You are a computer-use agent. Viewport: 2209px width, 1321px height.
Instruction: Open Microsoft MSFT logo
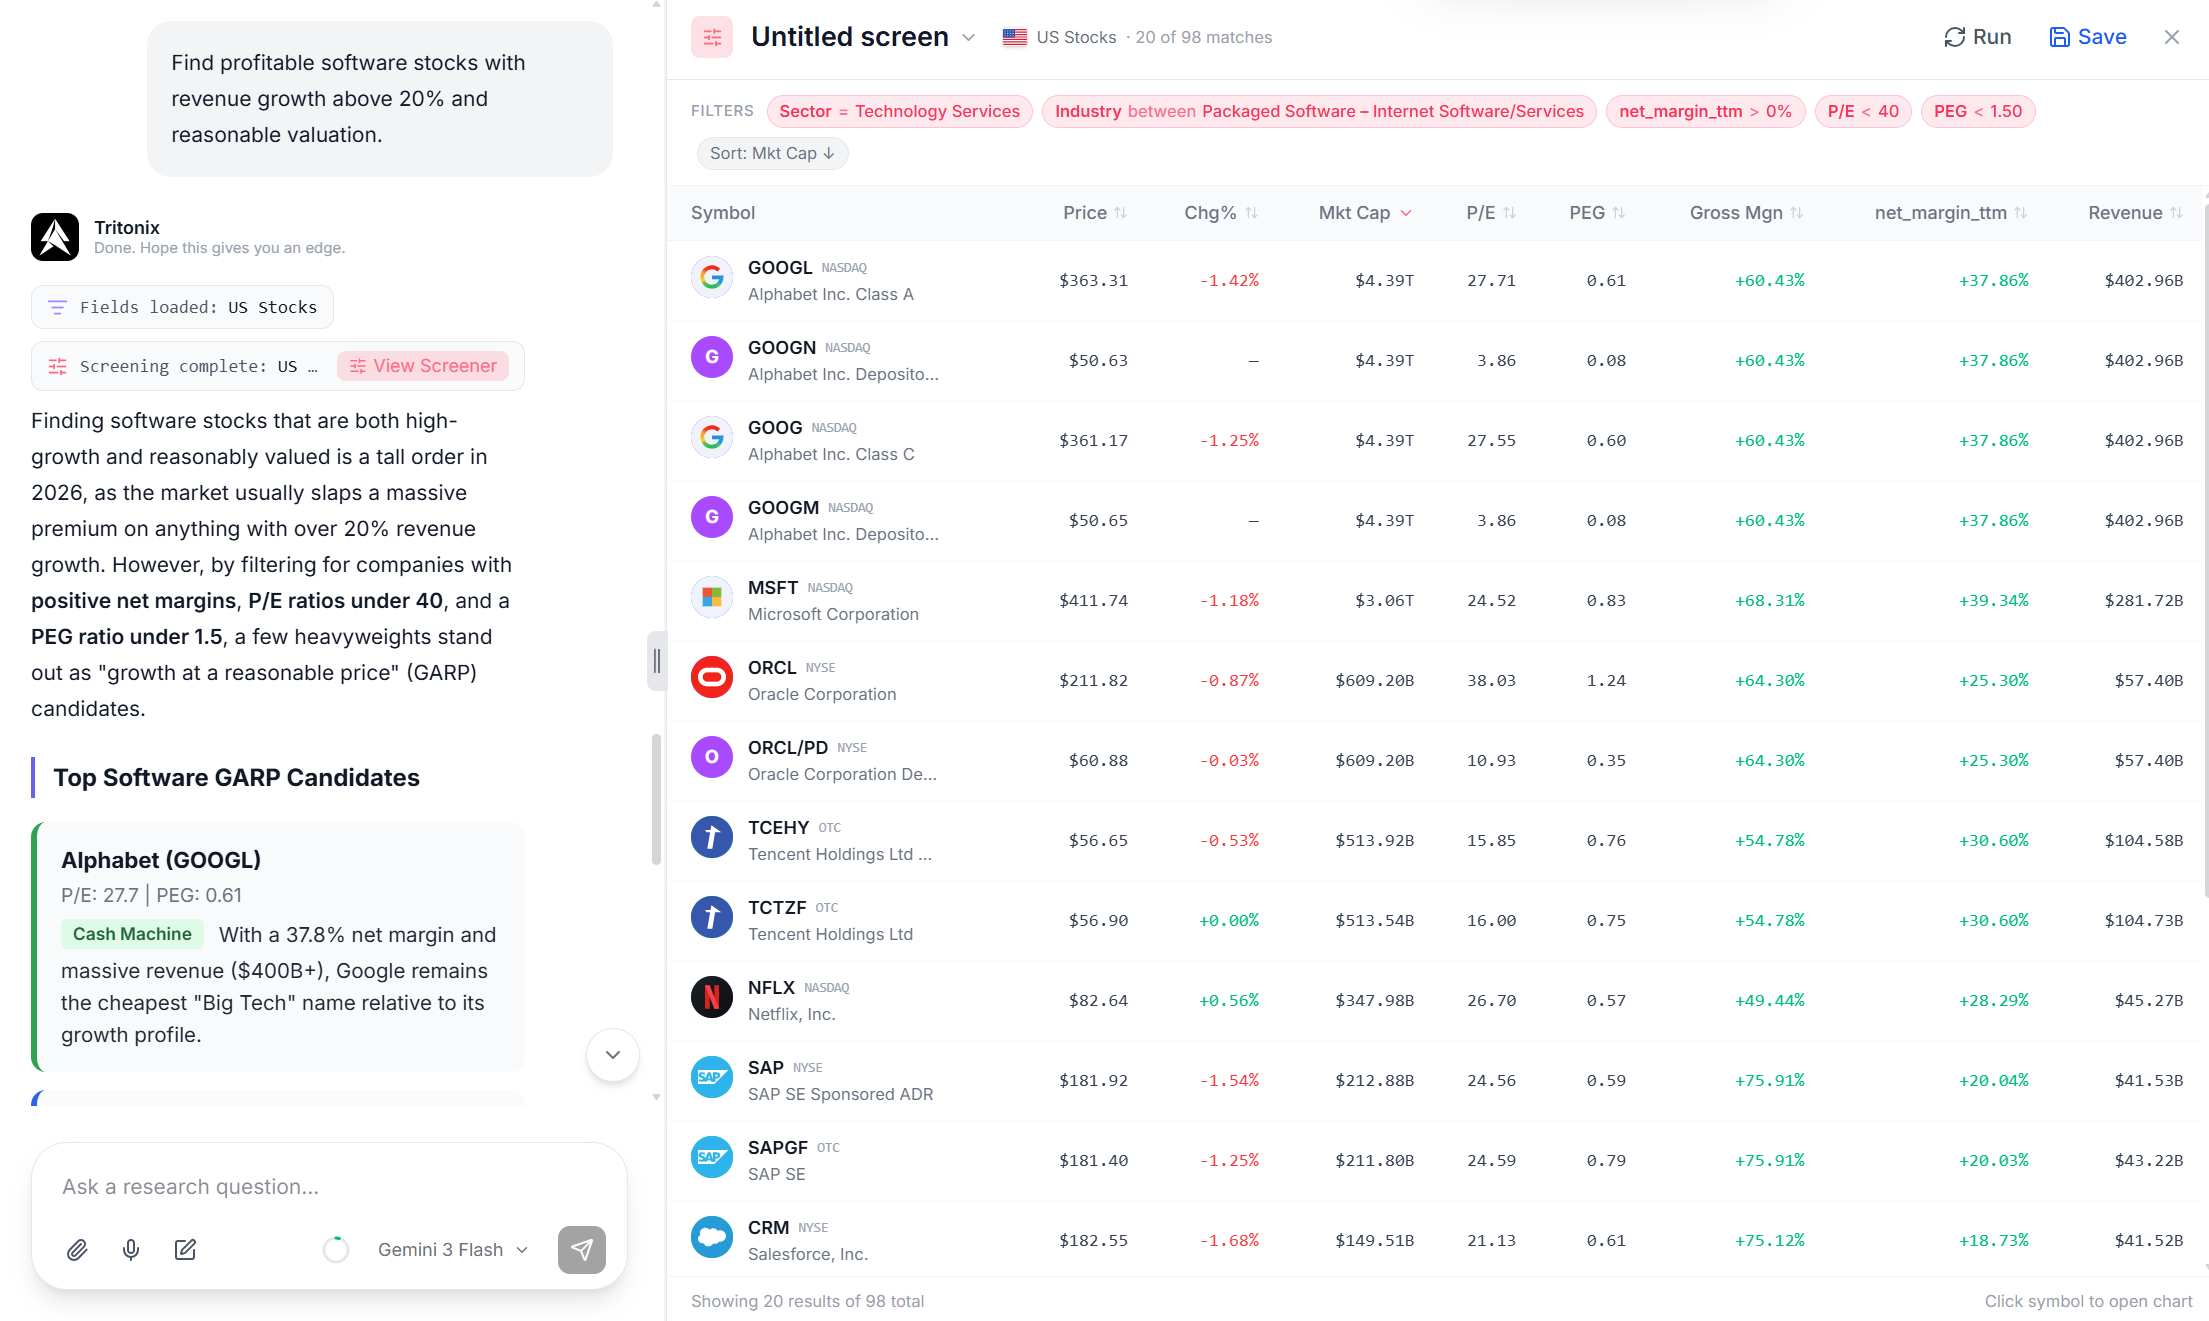(712, 597)
